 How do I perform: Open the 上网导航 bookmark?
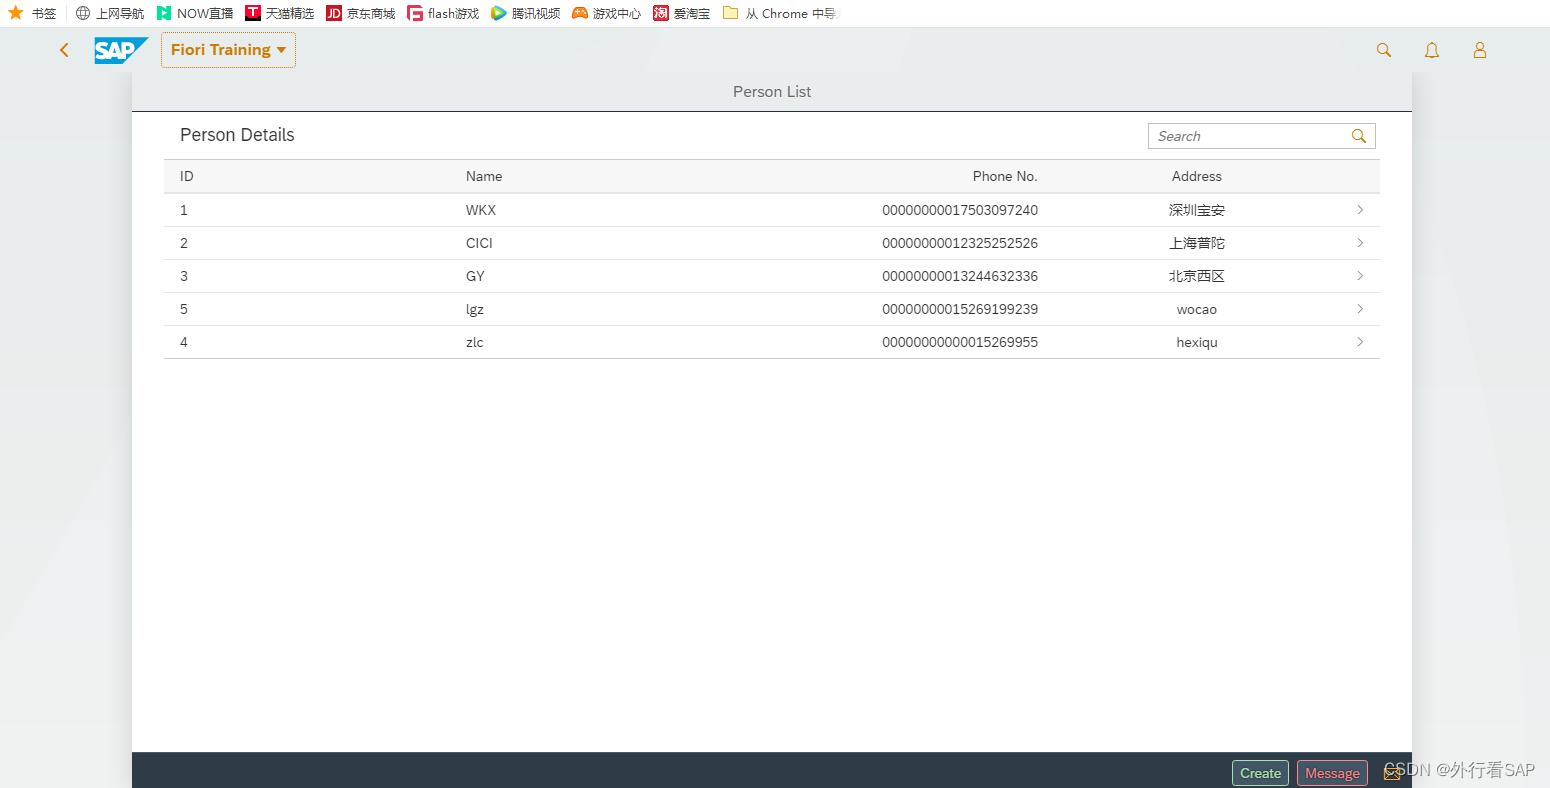coord(110,13)
